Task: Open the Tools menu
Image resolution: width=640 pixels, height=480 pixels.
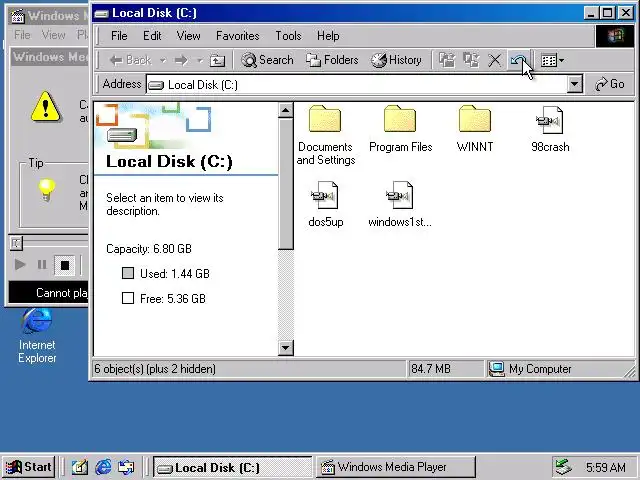Action: coord(288,36)
